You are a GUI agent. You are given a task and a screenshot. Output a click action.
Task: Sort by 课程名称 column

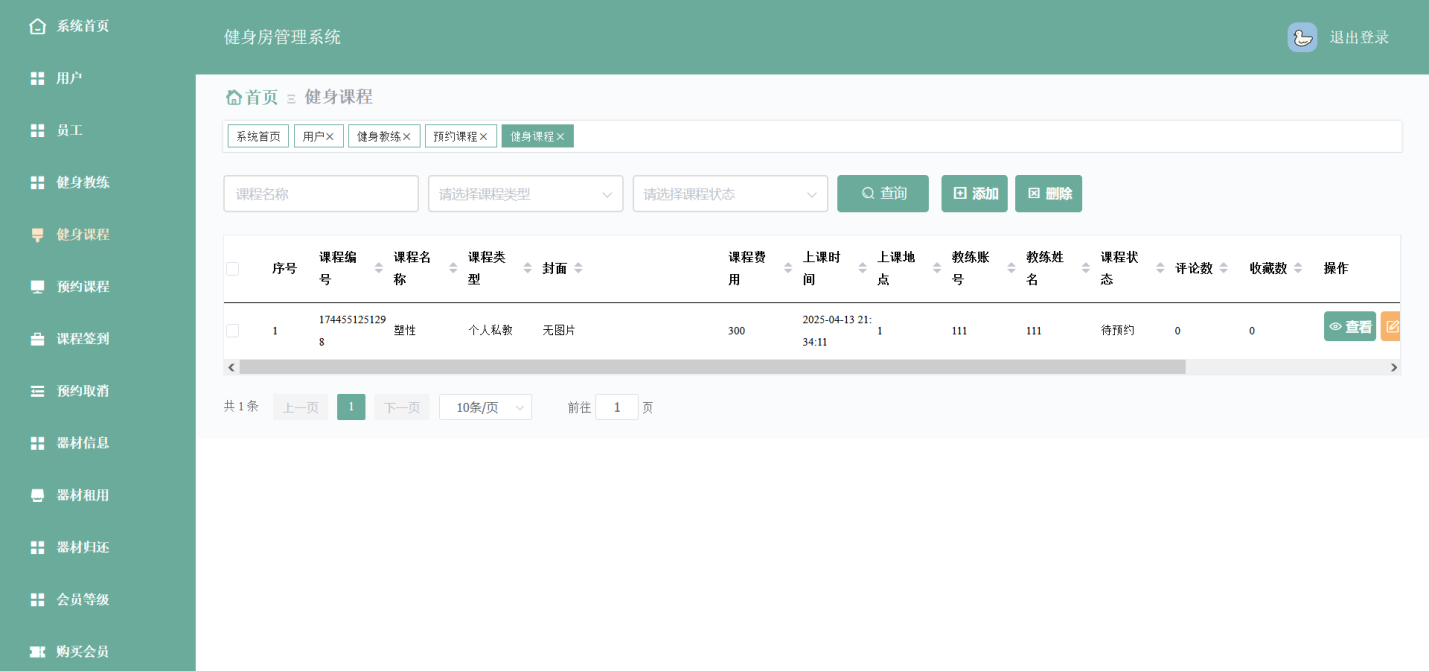[453, 268]
